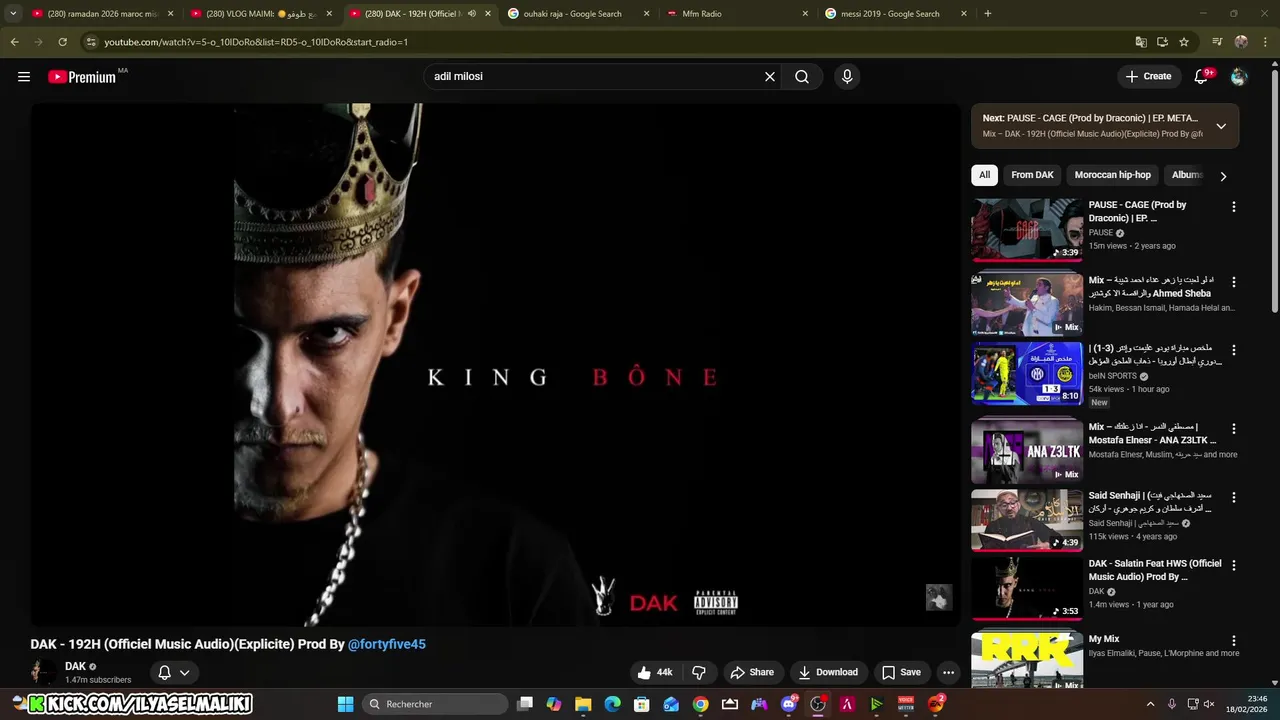Open File Explorer from taskbar
Image resolution: width=1280 pixels, height=720 pixels.
pos(583,704)
